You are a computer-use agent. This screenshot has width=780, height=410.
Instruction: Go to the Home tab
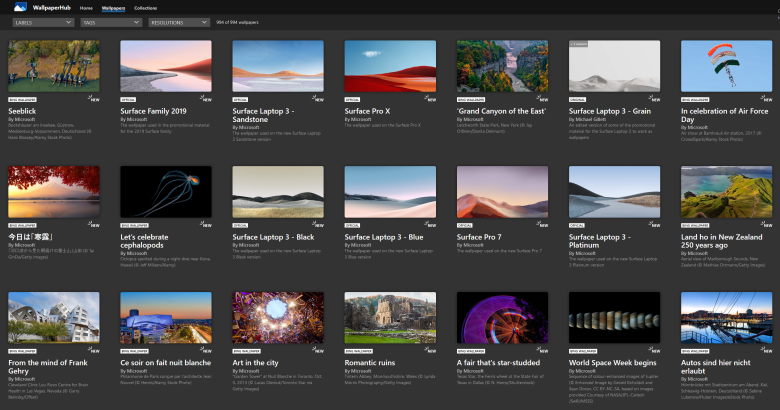tap(86, 7)
